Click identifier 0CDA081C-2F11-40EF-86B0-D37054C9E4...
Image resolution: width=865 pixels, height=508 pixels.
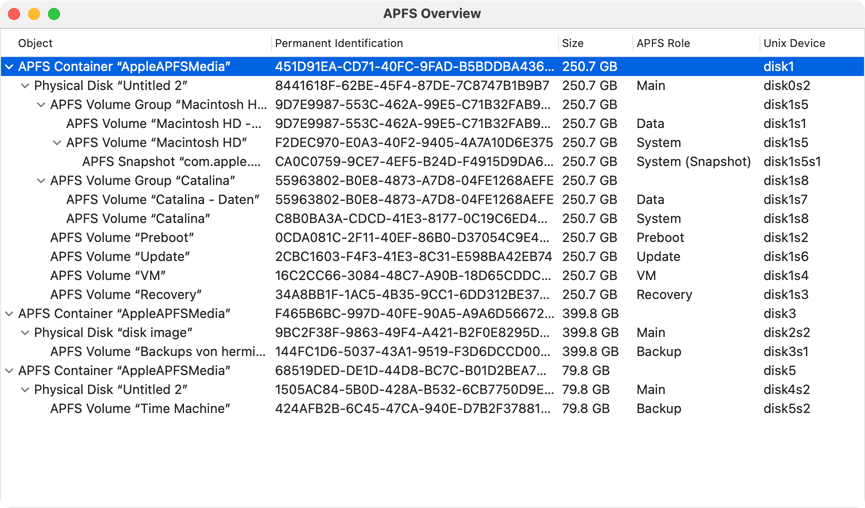(412, 238)
